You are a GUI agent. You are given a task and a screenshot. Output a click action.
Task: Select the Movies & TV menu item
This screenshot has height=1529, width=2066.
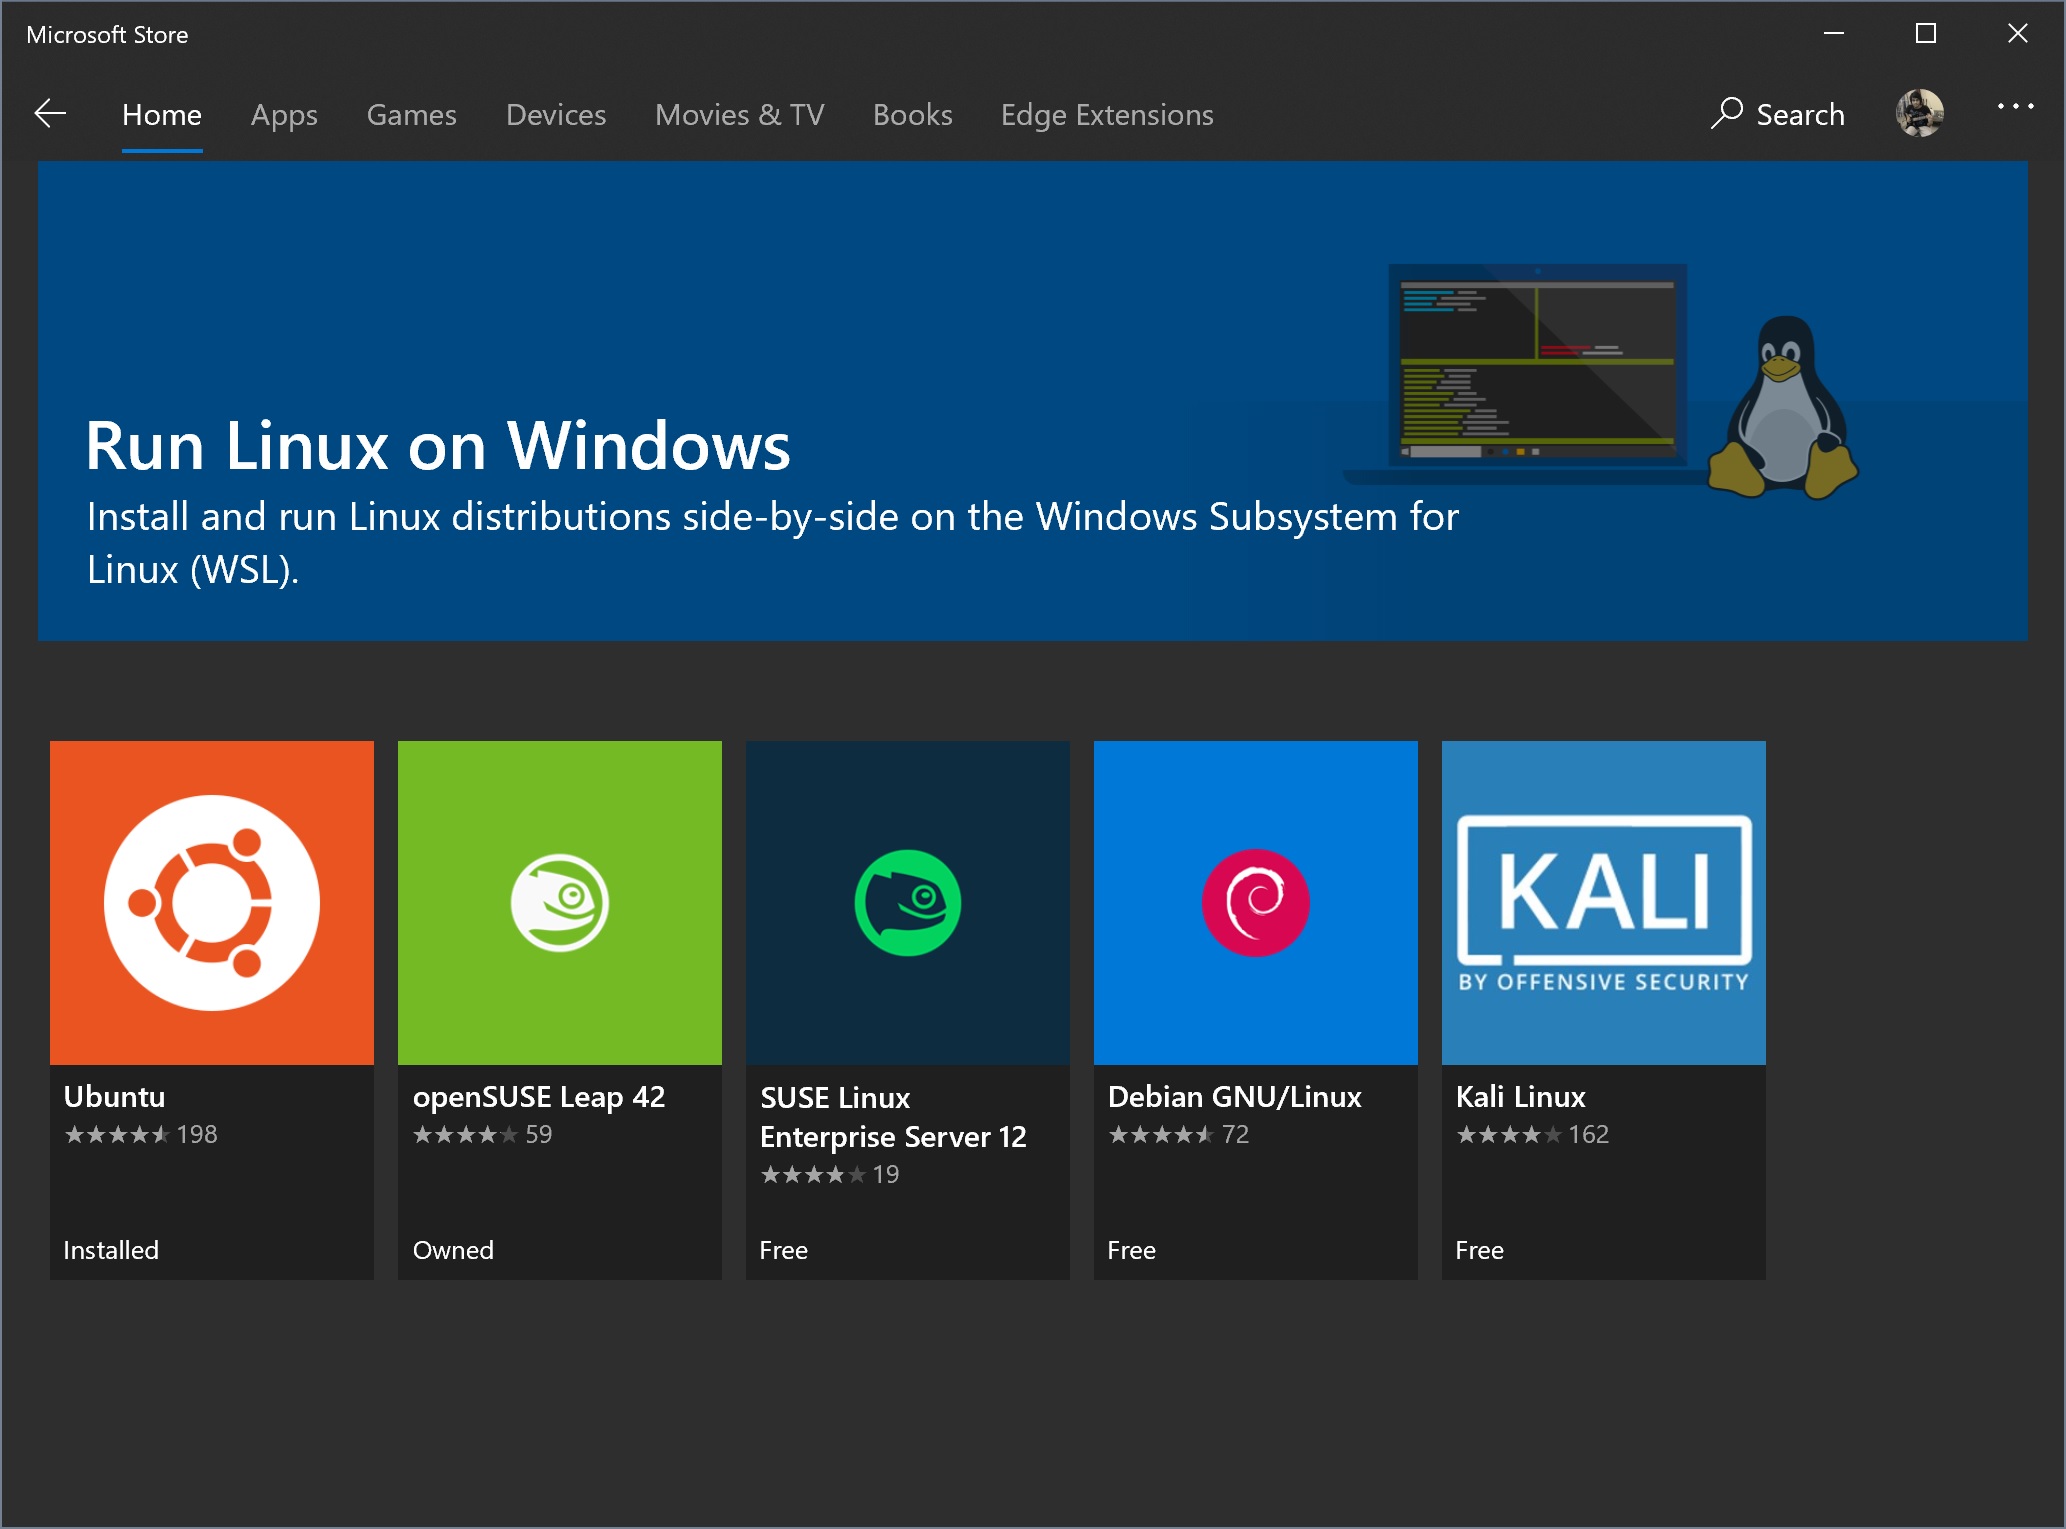[740, 112]
